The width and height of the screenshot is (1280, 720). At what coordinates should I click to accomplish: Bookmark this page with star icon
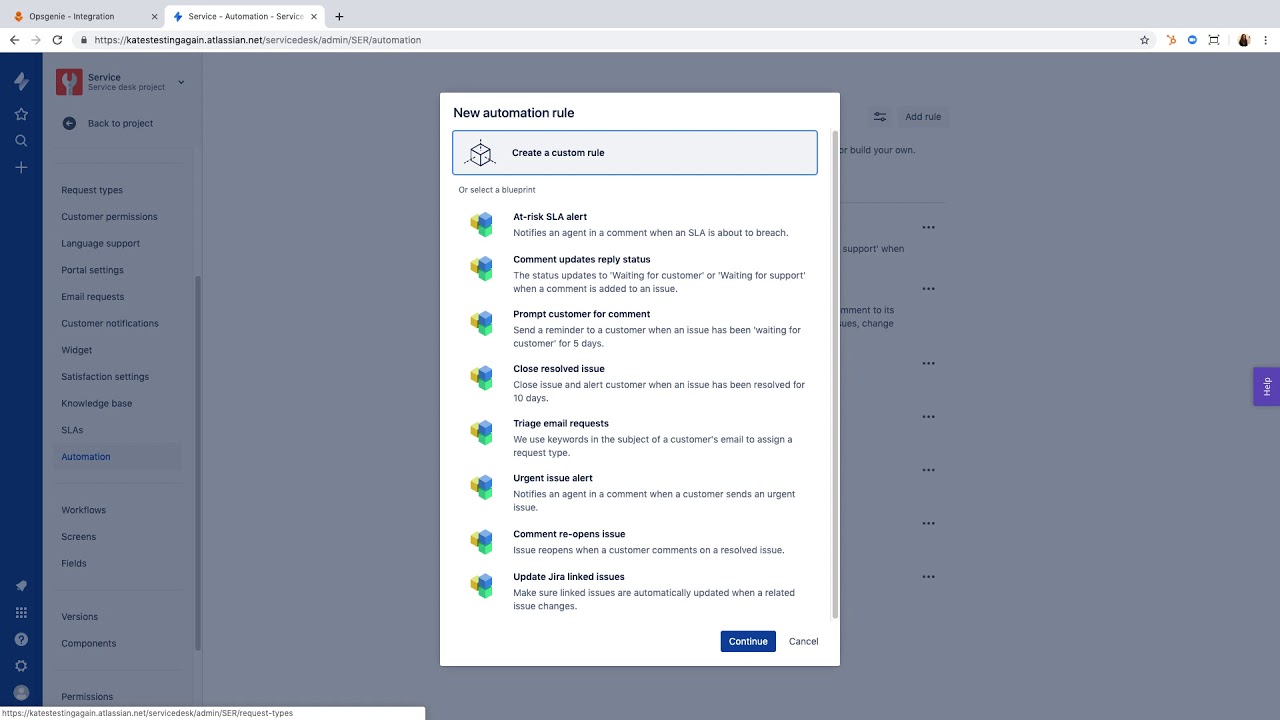pos(1144,40)
